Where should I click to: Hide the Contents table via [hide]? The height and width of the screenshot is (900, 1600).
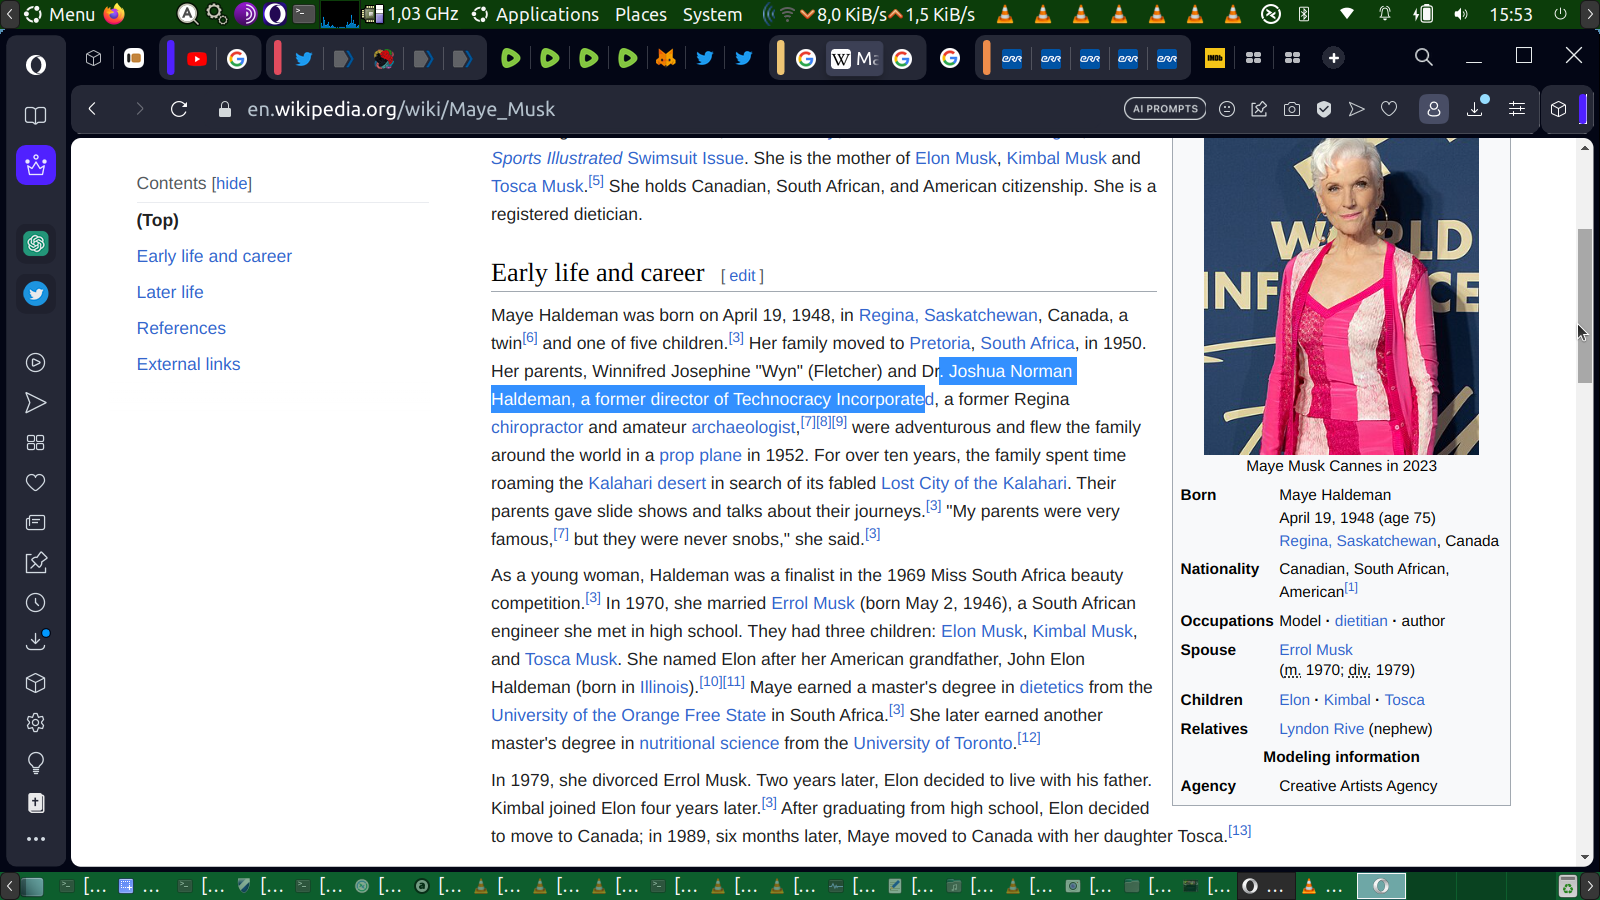click(232, 183)
